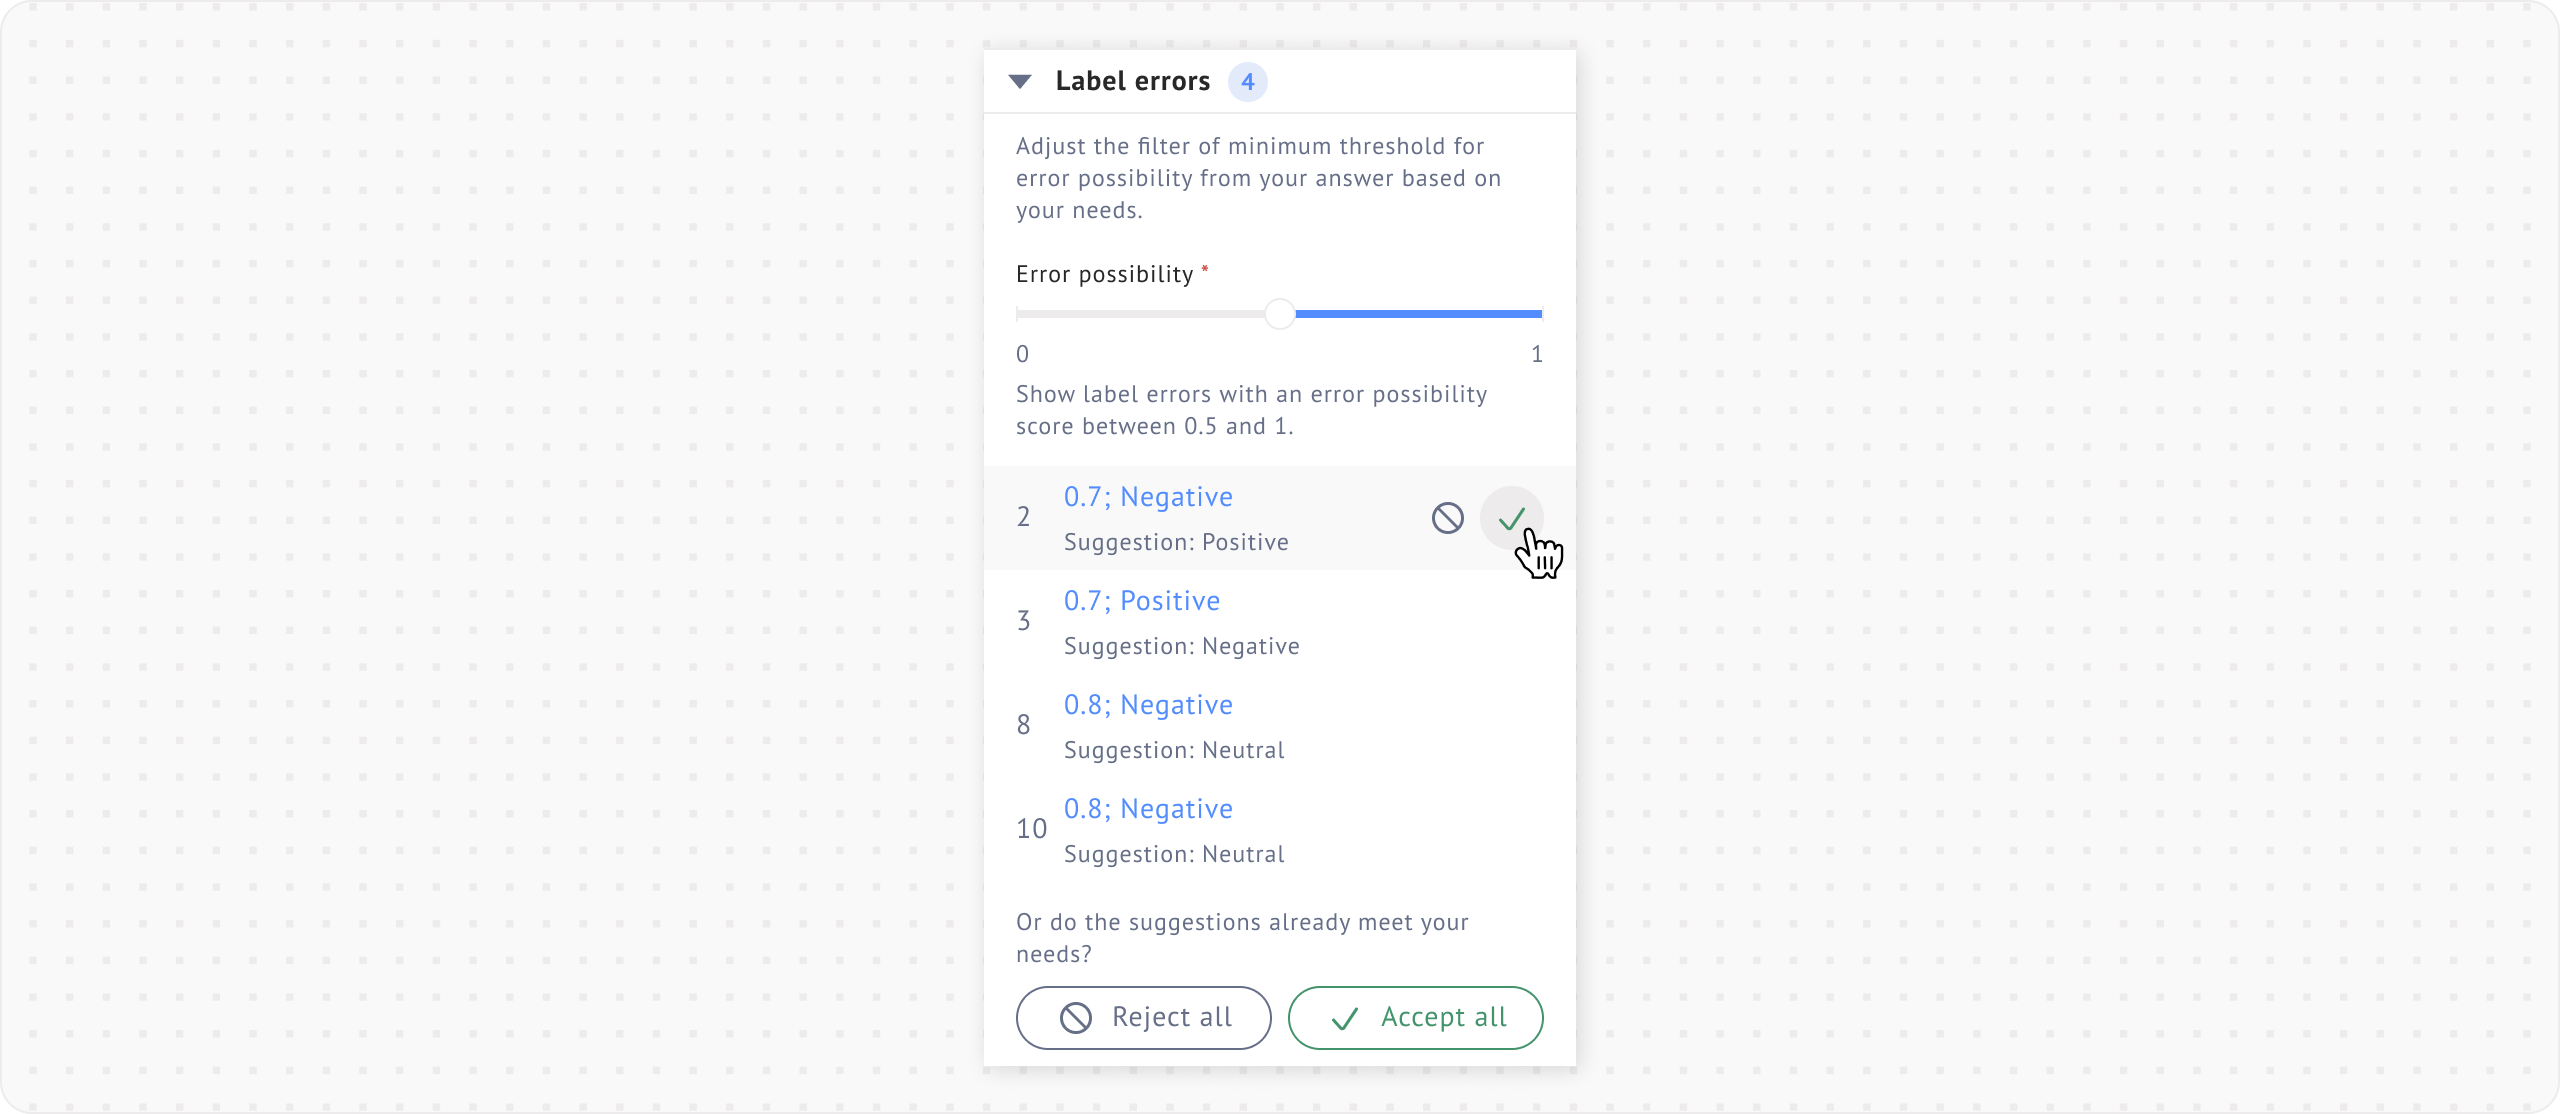The image size is (2560, 1114).
Task: Select row 10 '0.8; Negative' entry
Action: tap(1148, 809)
